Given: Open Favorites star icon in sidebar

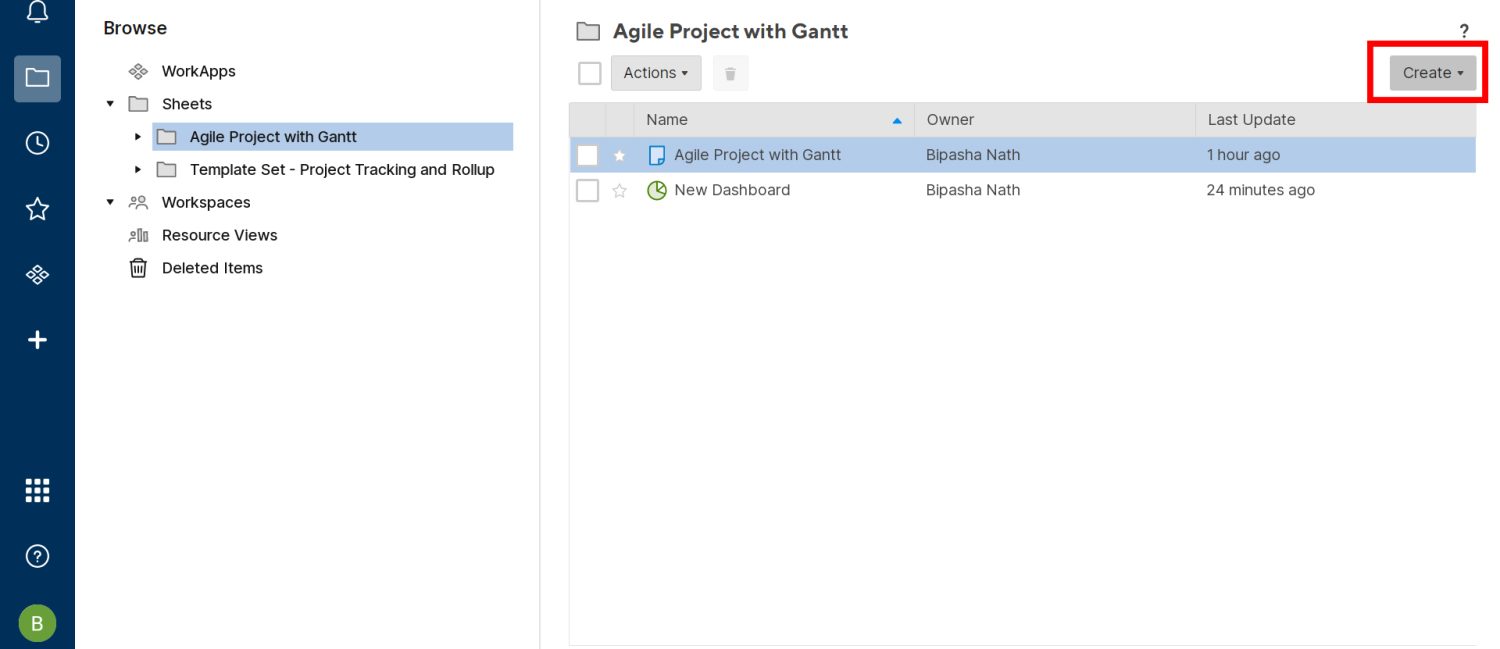Looking at the screenshot, I should pyautogui.click(x=37, y=209).
